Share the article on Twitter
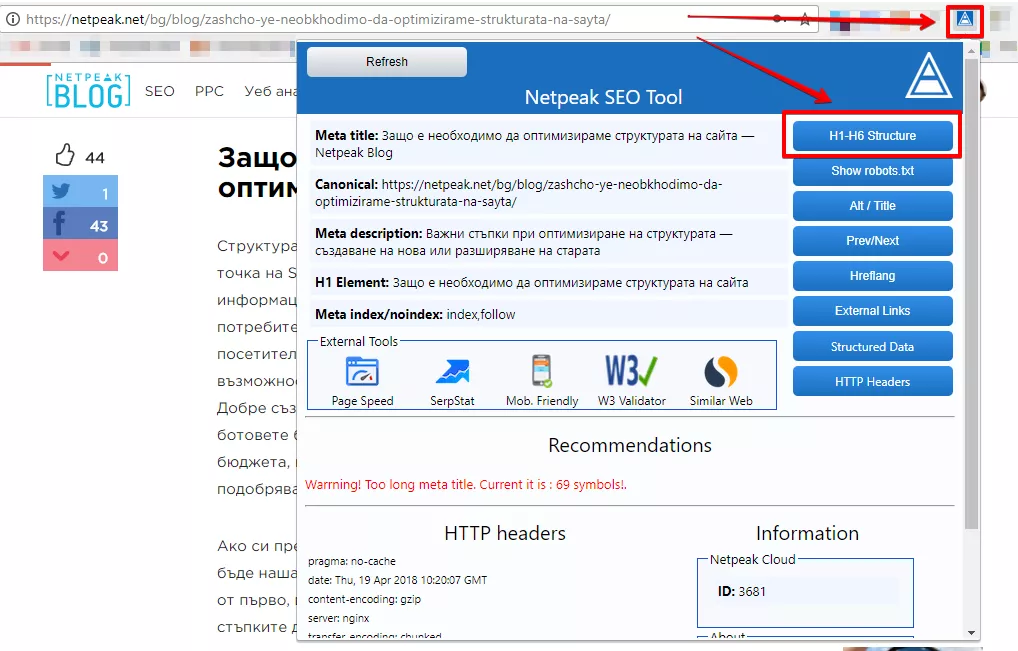Image resolution: width=1018 pixels, height=651 pixels. [x=81, y=191]
